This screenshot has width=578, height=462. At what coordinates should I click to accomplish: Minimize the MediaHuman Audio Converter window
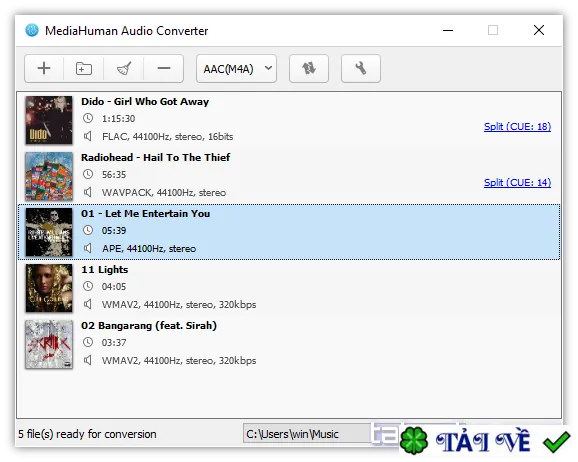pos(448,30)
